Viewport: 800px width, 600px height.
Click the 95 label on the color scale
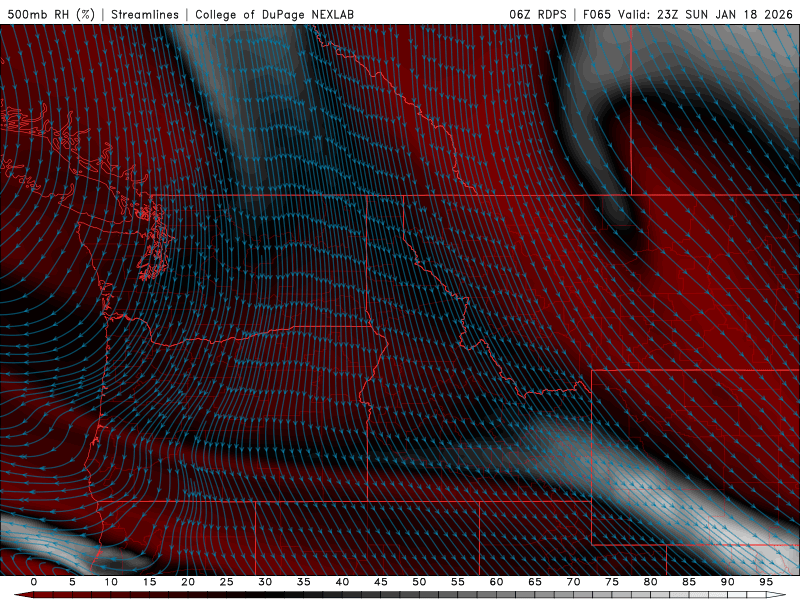[x=766, y=582]
